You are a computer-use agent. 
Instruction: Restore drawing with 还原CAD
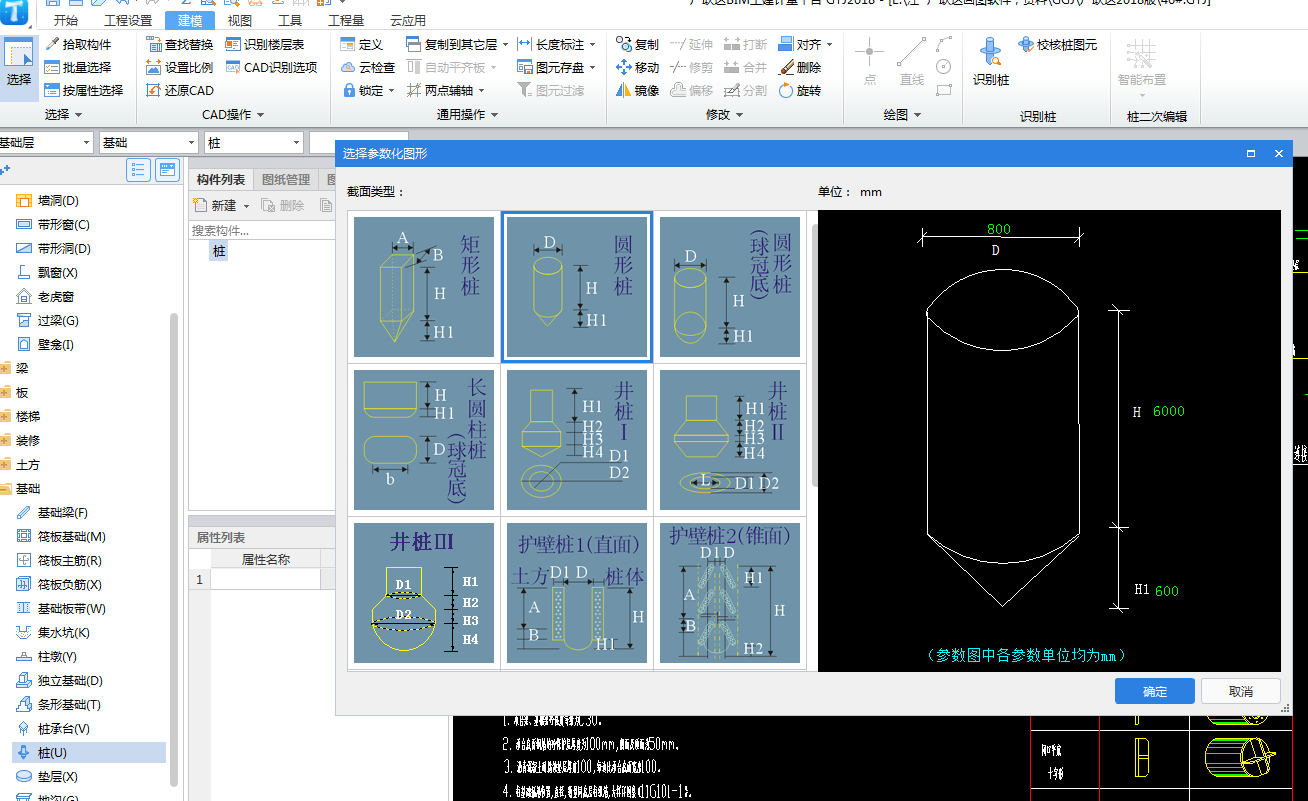pos(179,90)
